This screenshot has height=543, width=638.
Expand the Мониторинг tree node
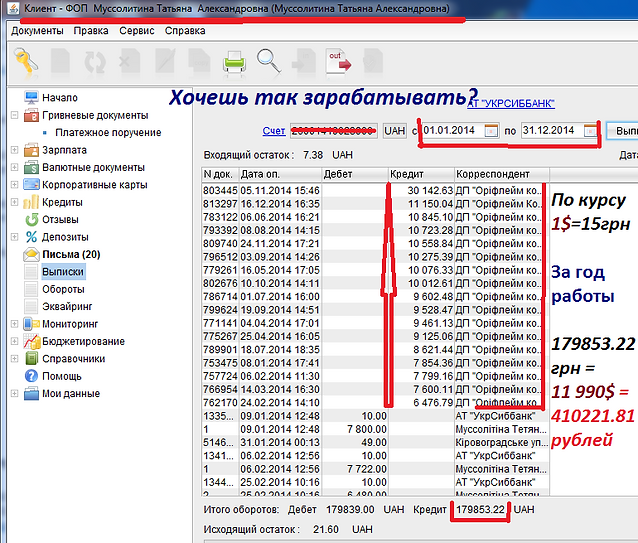[x=14, y=324]
